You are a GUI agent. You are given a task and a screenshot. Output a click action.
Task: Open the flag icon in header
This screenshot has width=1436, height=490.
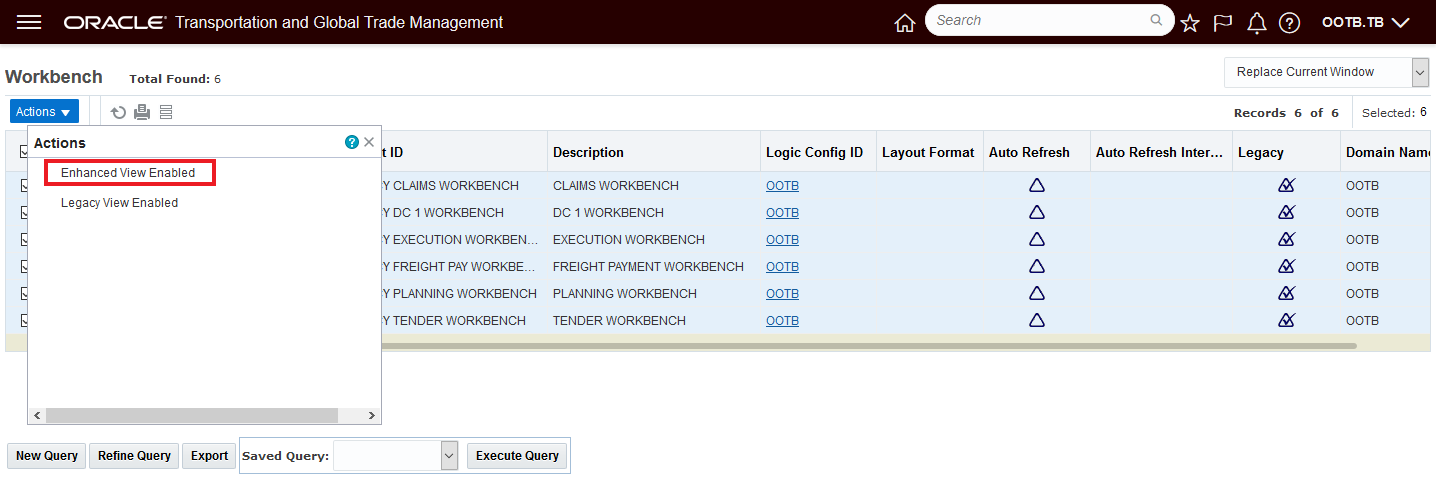click(1223, 23)
